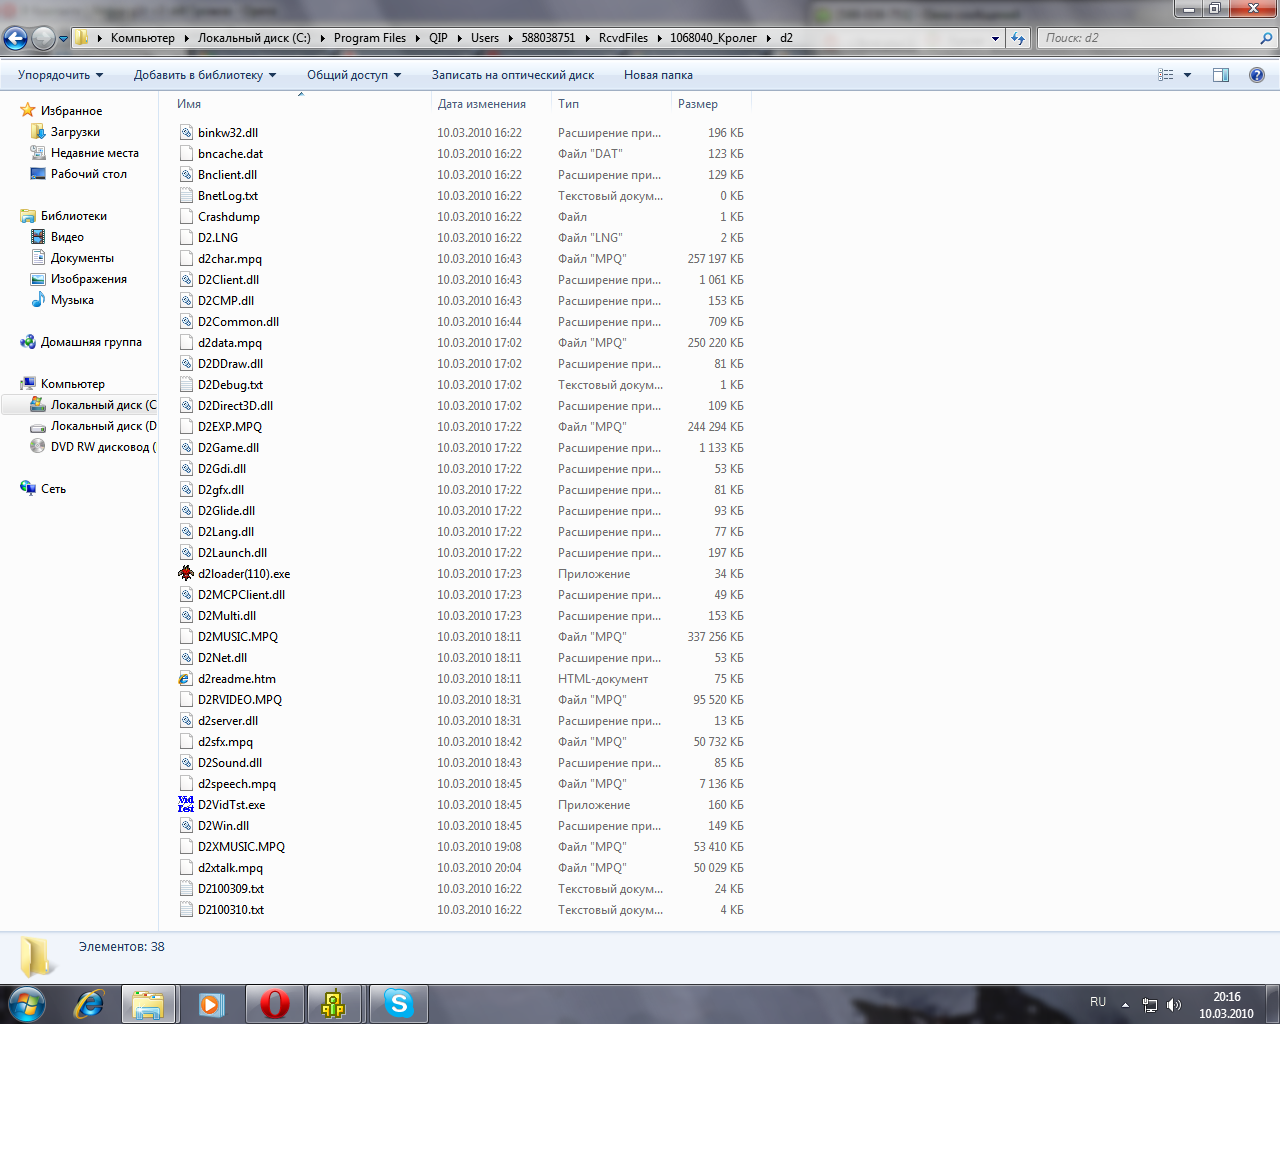
Task: Select the d2loader(110).exe file icon
Action: (x=186, y=574)
